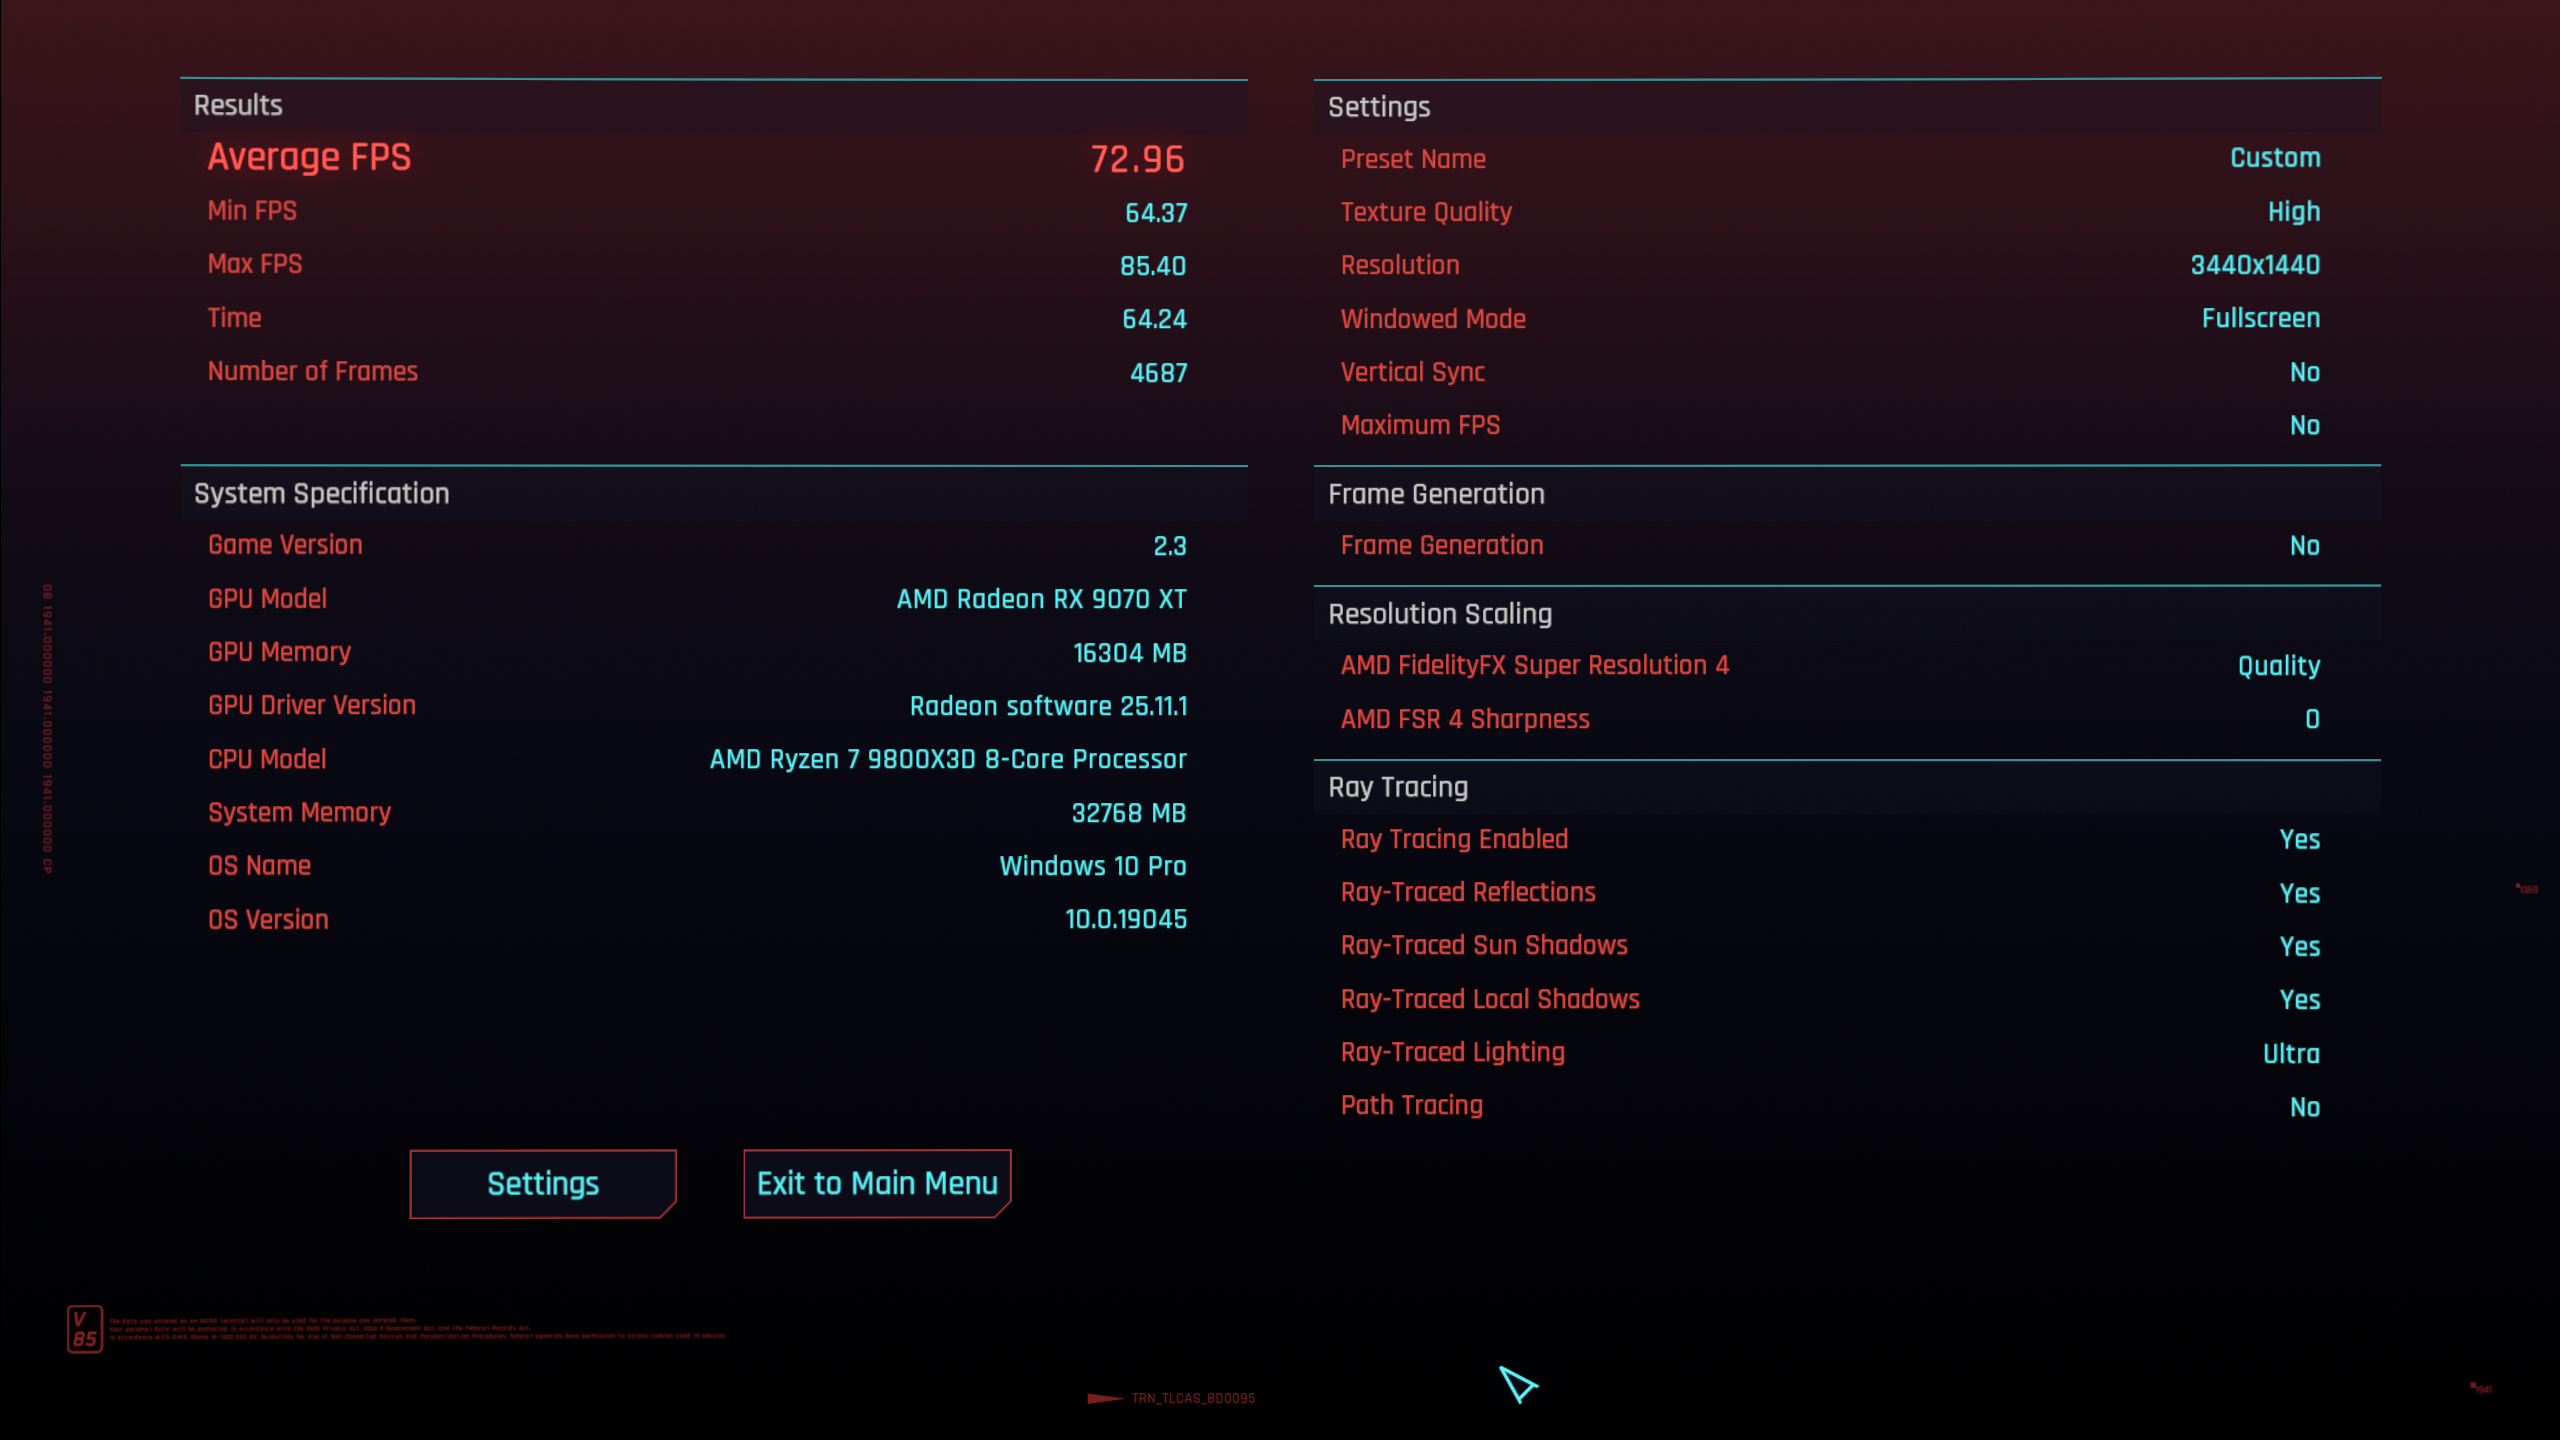Click the Settings button
Viewport: 2560px width, 1440px height.
(542, 1183)
